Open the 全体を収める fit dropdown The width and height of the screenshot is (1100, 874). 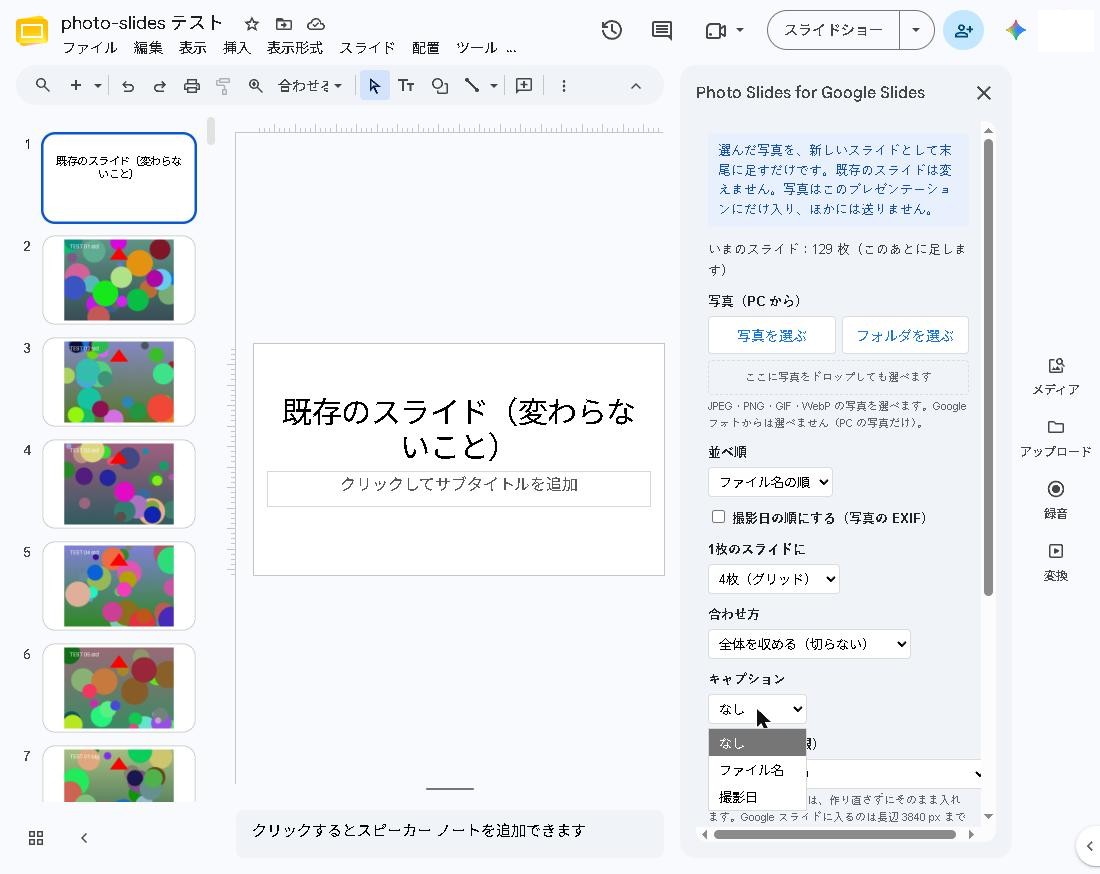click(810, 644)
